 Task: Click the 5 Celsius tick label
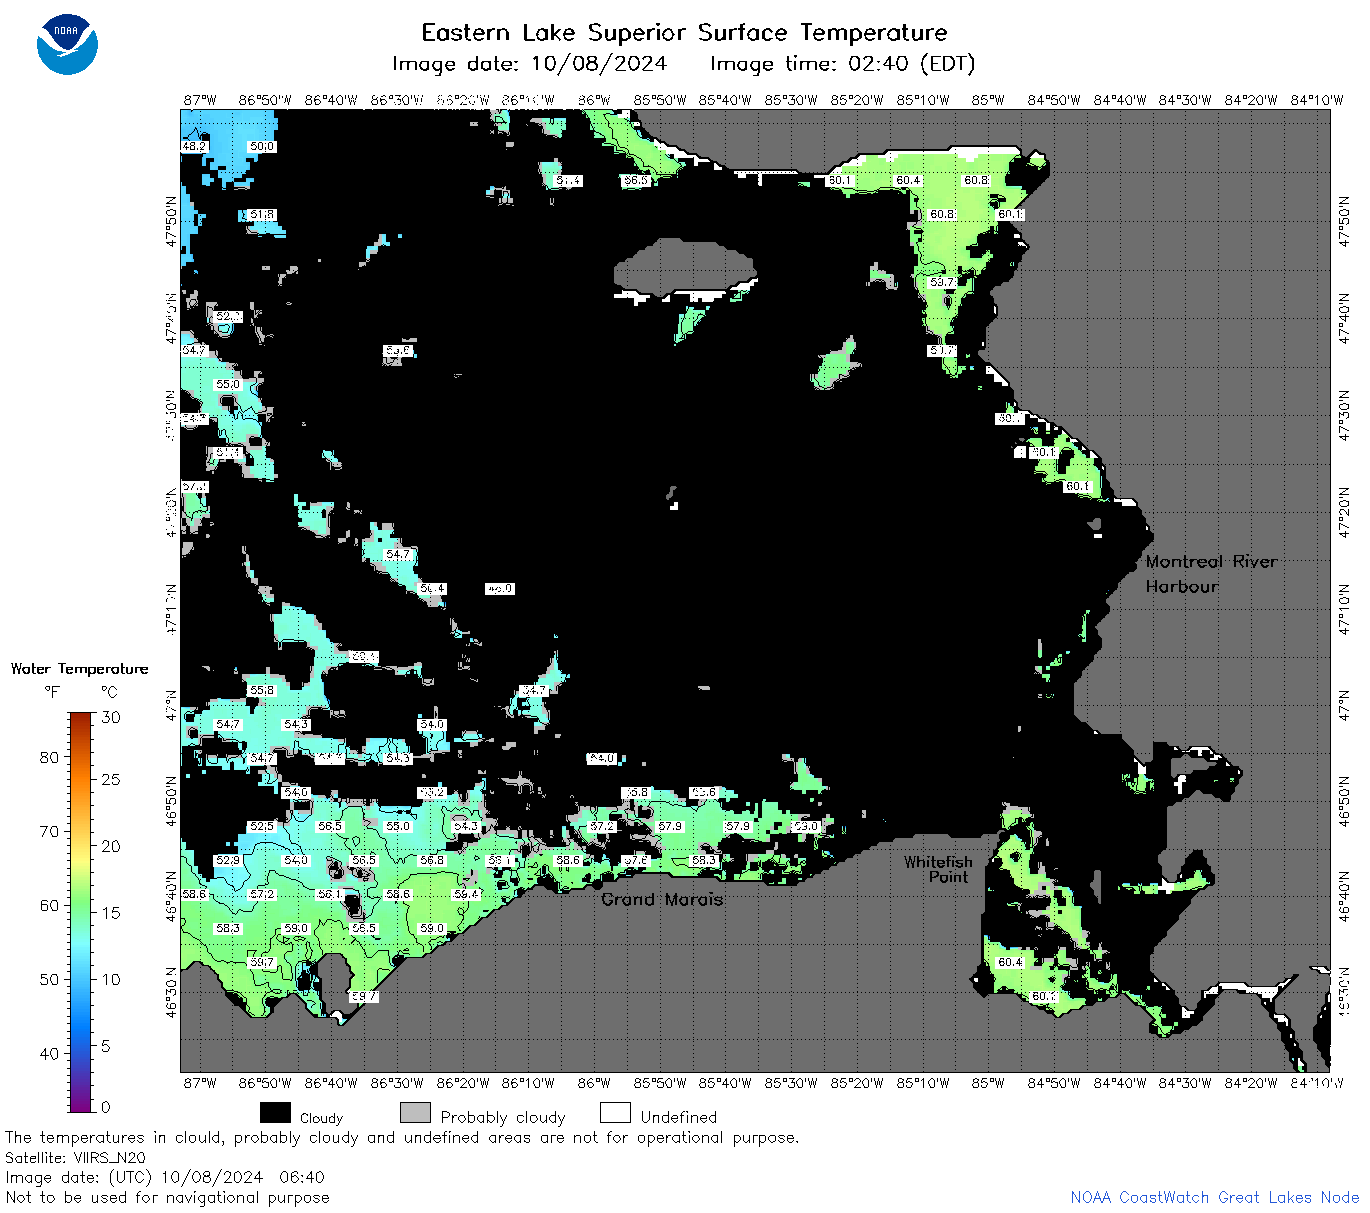coord(106,1046)
